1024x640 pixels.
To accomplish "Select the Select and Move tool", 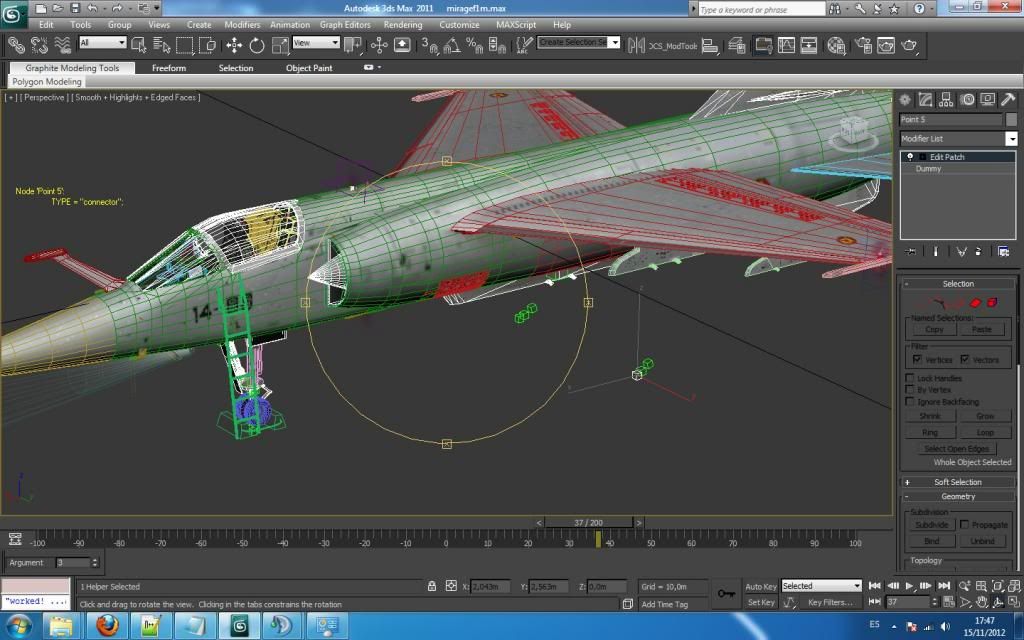I will coord(234,45).
